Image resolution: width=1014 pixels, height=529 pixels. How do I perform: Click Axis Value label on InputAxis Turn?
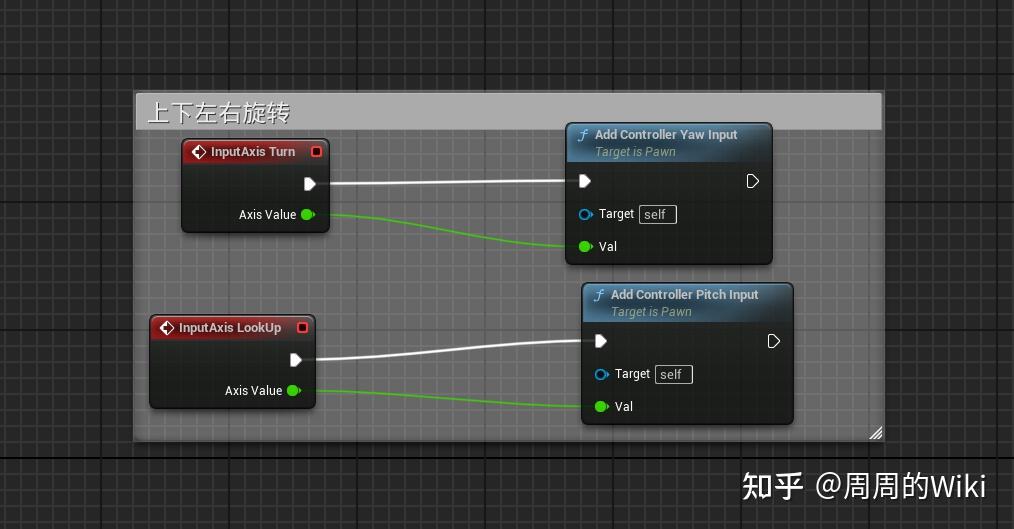267,215
